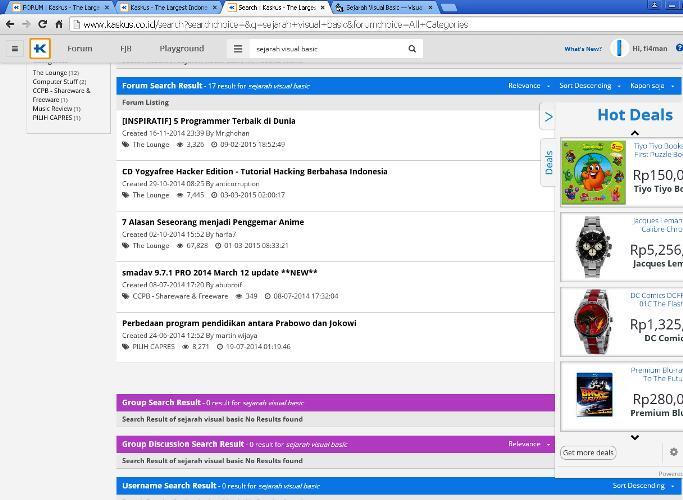Image resolution: width=683 pixels, height=500 pixels.
Task: Open the Kapan saja time dropdown
Action: coord(652,86)
